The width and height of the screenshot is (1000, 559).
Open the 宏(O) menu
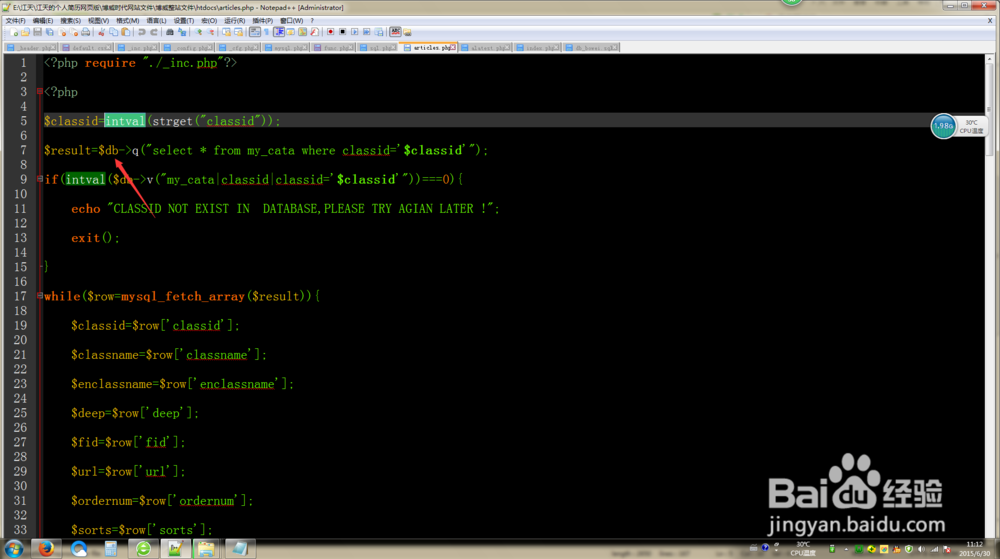[209, 20]
